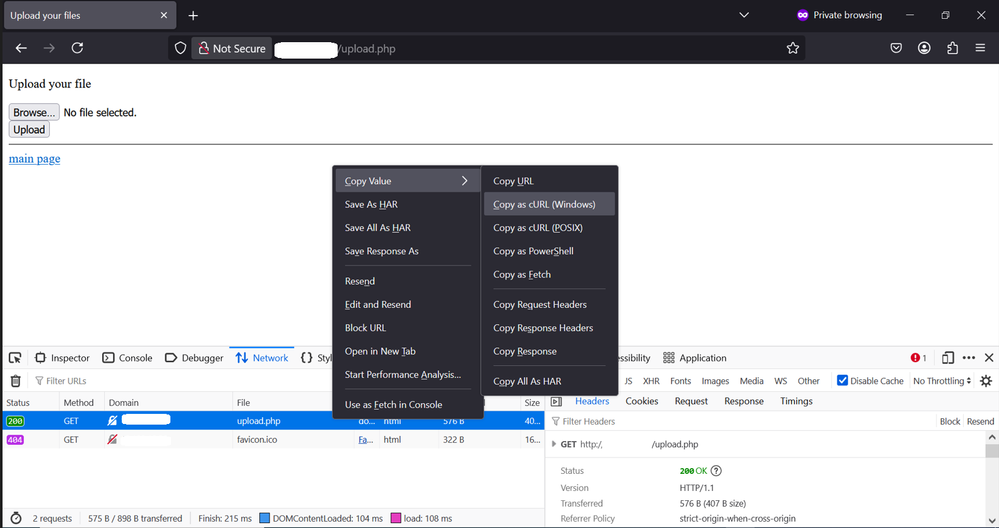This screenshot has width=999, height=528.
Task: Open the Timings details tab
Action: 796,401
